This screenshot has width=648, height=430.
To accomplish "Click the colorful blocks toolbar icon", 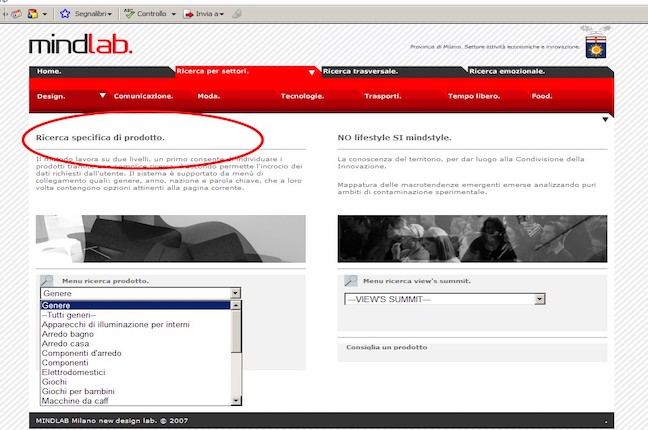I will (x=33, y=14).
